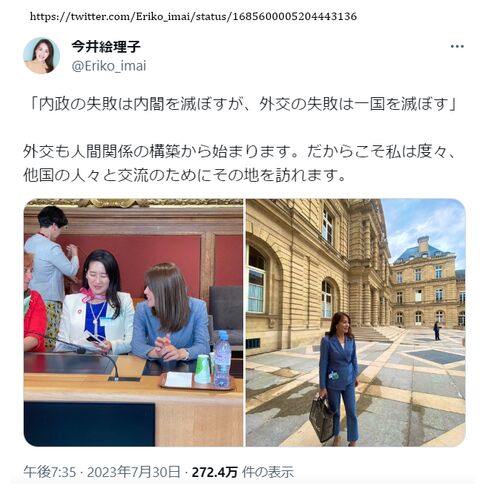Image resolution: width=497 pixels, height=500 pixels.
Task: Click the 午後7:35 timestamp
Action: (50, 472)
